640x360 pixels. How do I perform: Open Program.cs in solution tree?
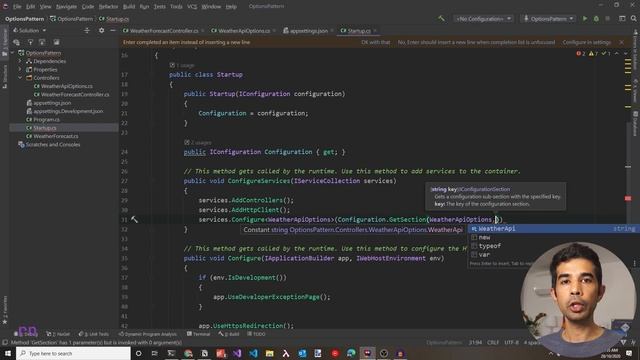pyautogui.click(x=46, y=120)
